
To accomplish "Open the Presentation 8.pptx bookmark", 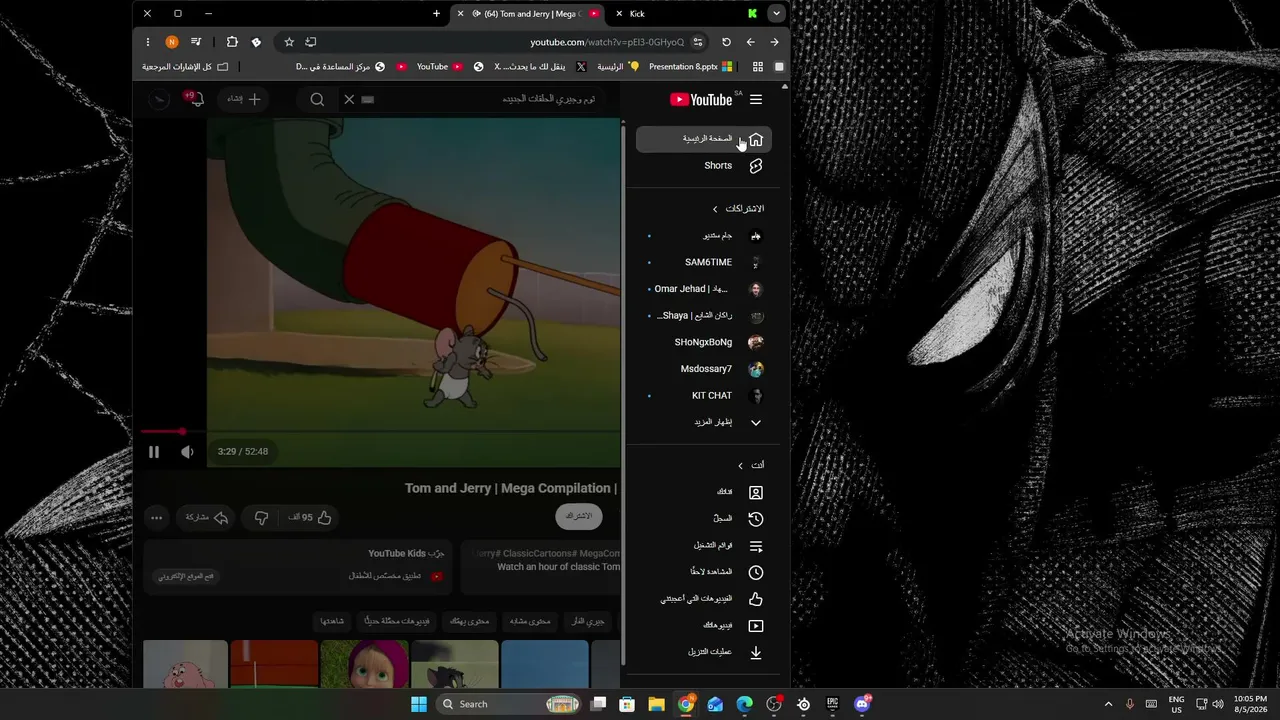I will [691, 67].
